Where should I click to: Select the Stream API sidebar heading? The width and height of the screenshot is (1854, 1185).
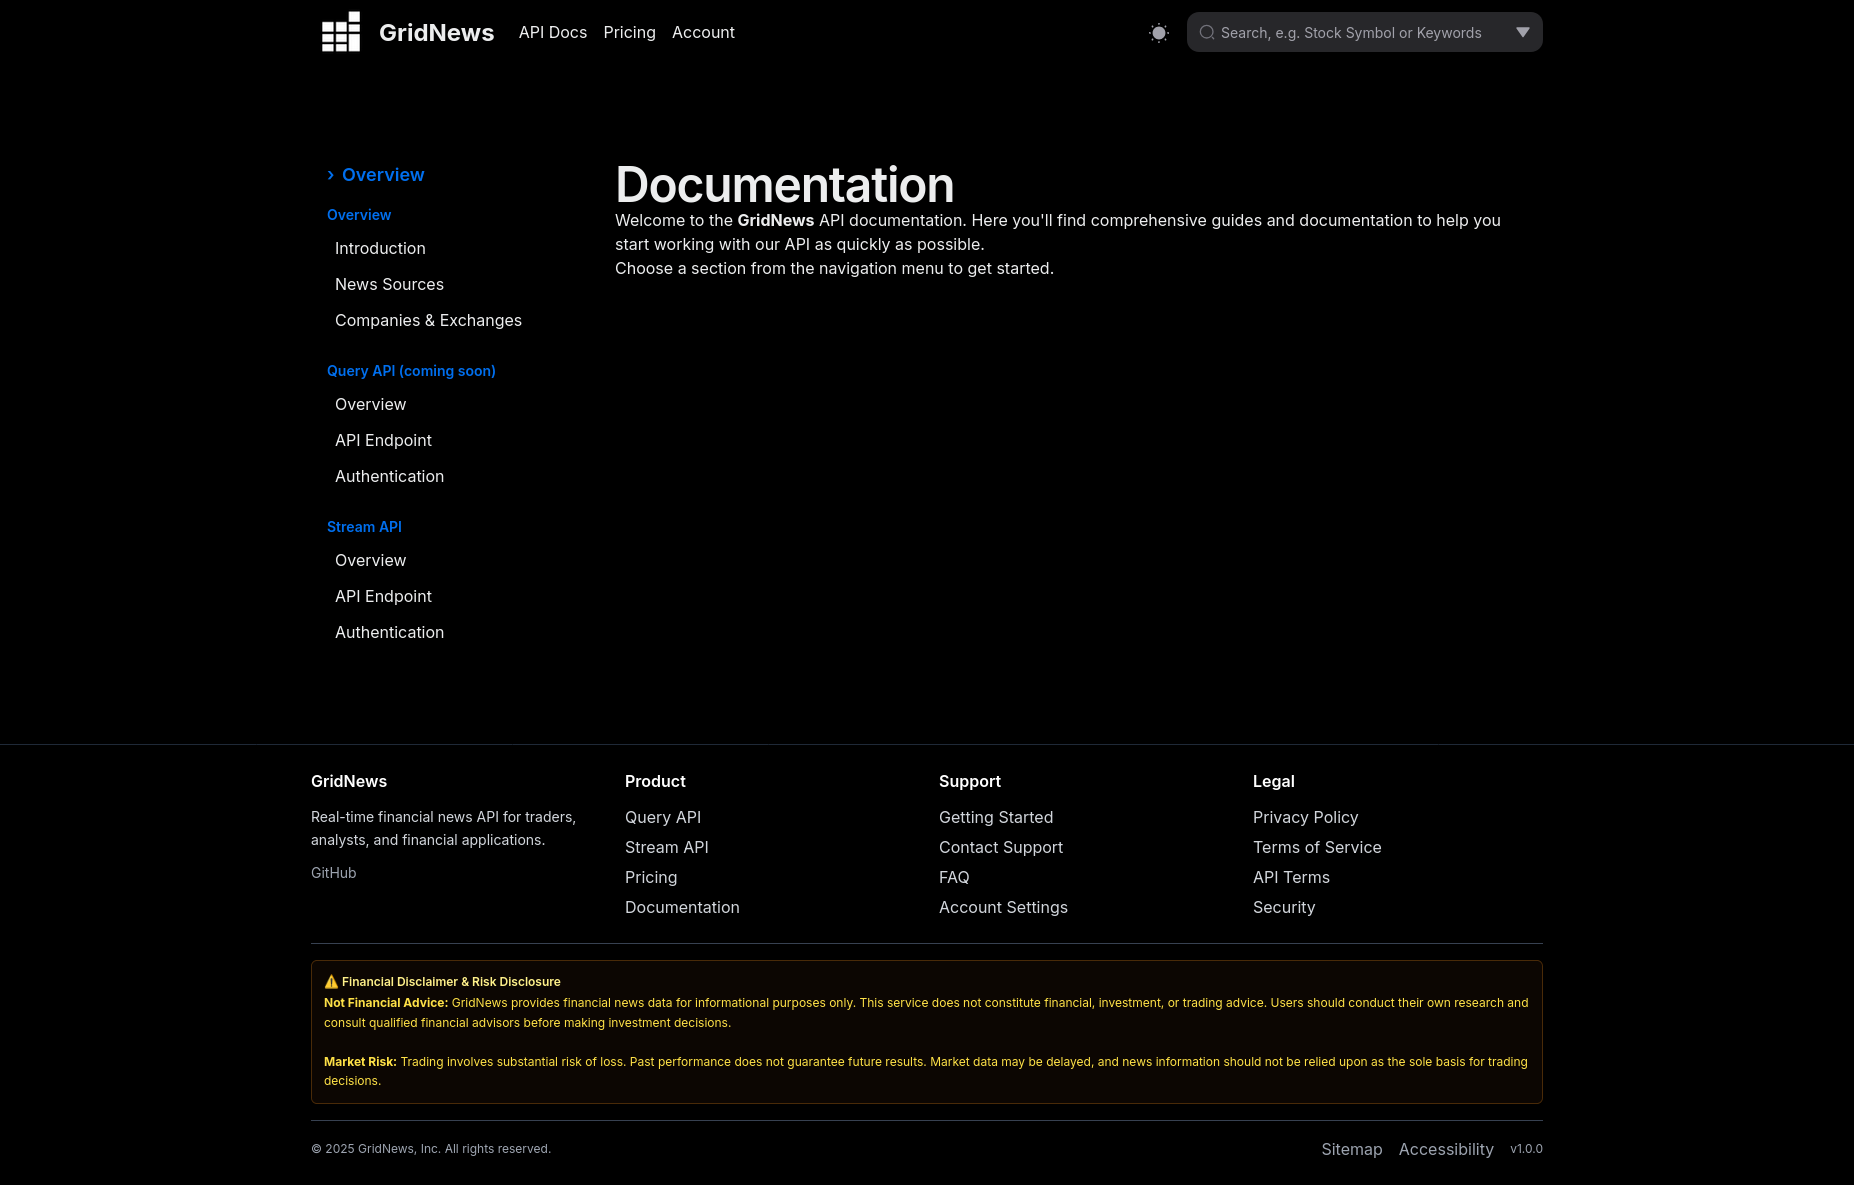[364, 527]
